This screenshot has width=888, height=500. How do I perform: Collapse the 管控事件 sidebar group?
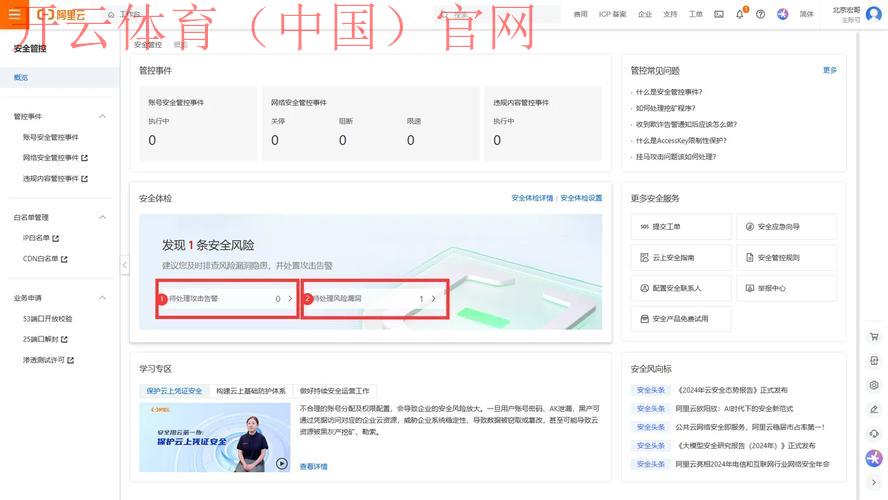tap(103, 116)
